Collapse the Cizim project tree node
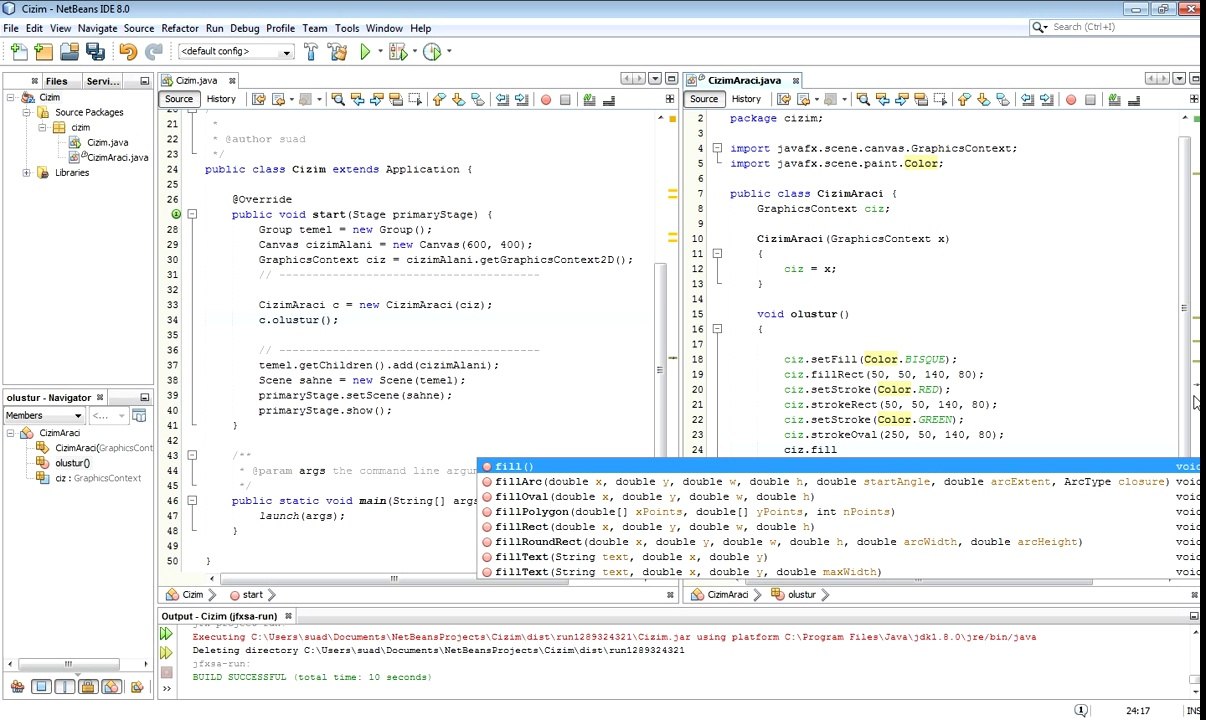 [12, 97]
